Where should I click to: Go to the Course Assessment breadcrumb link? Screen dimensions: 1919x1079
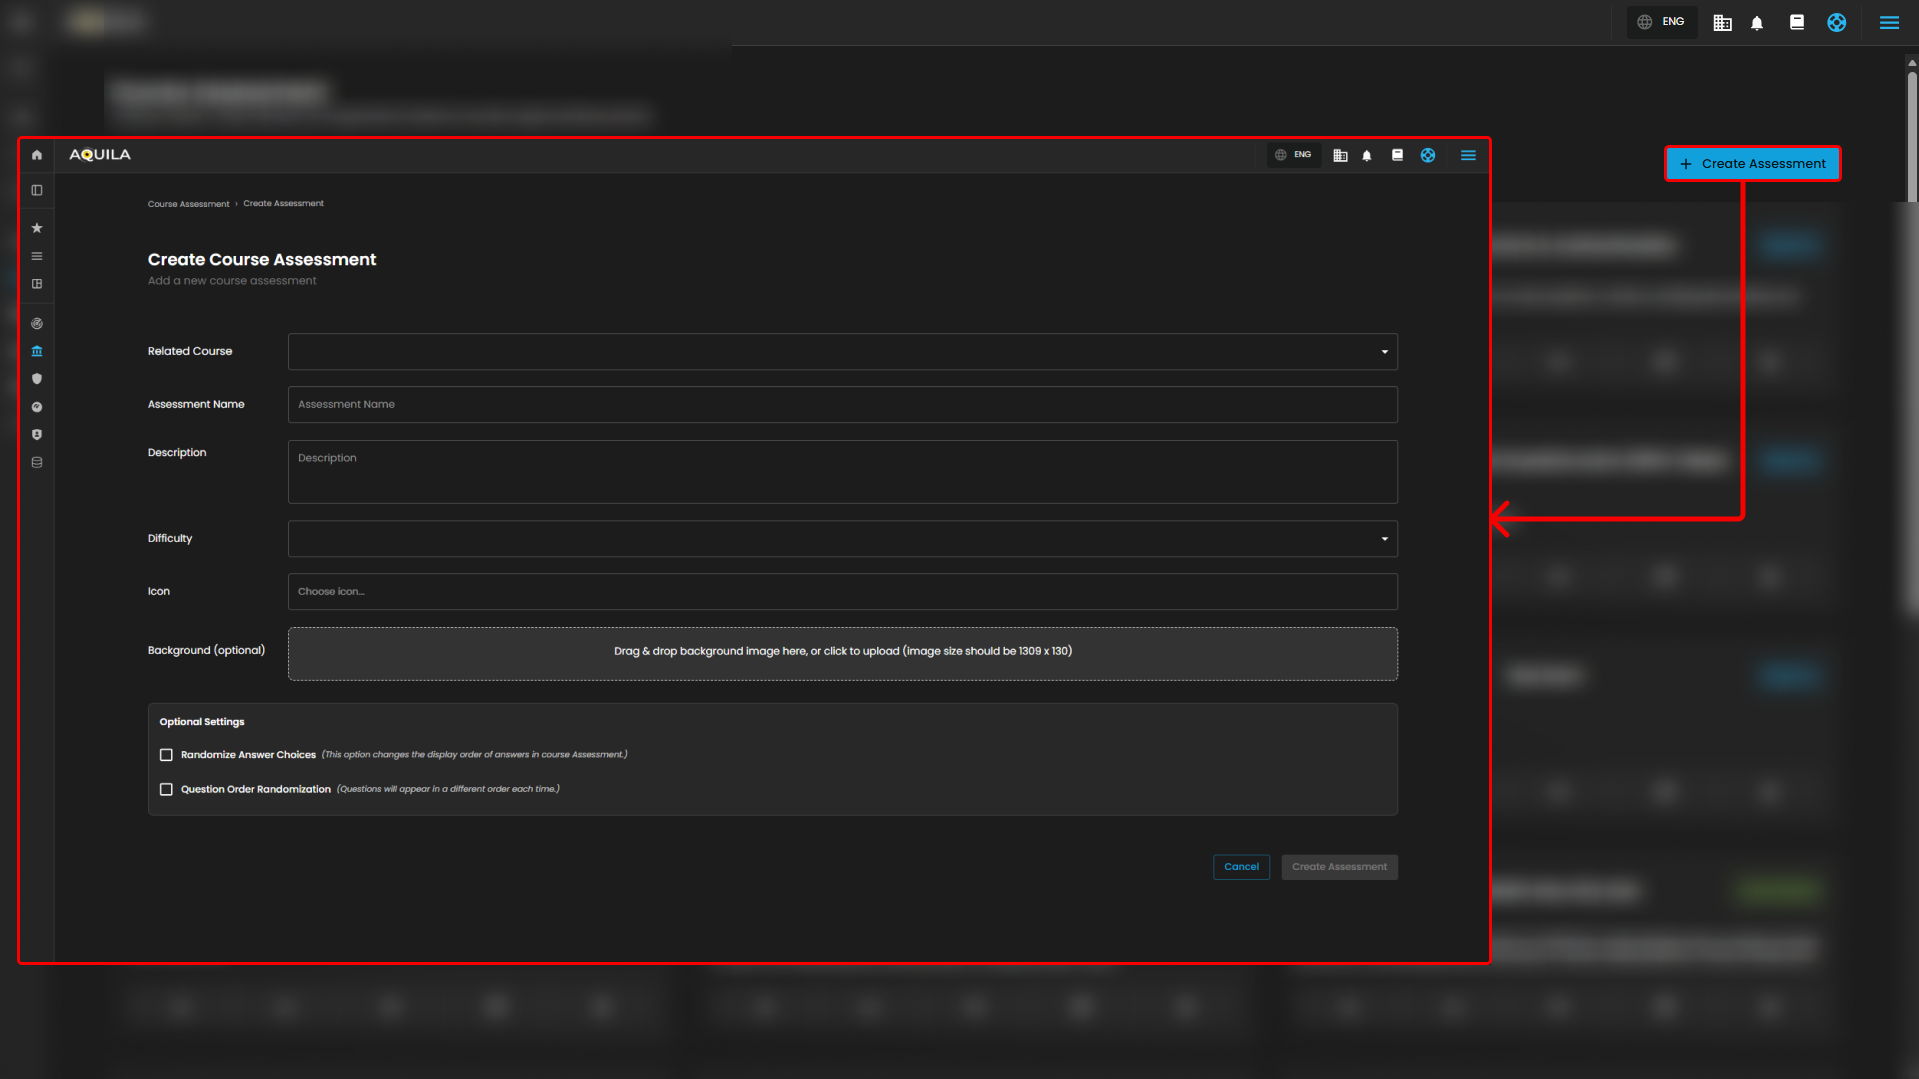(x=188, y=204)
